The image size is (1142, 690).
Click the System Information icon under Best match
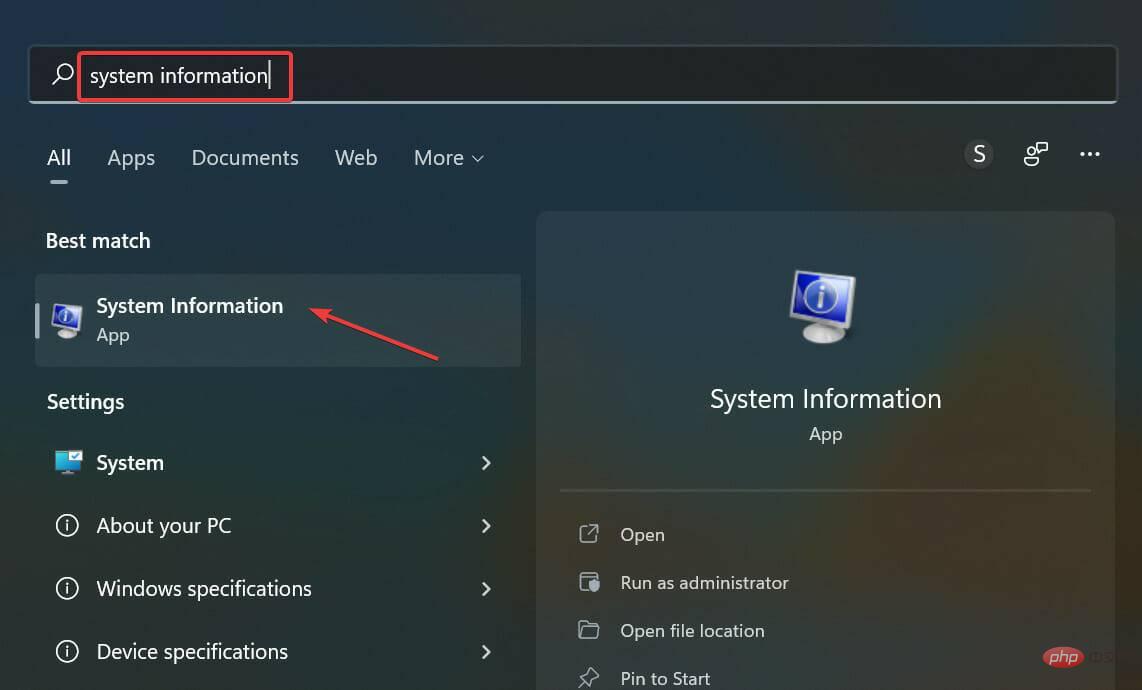(66, 319)
